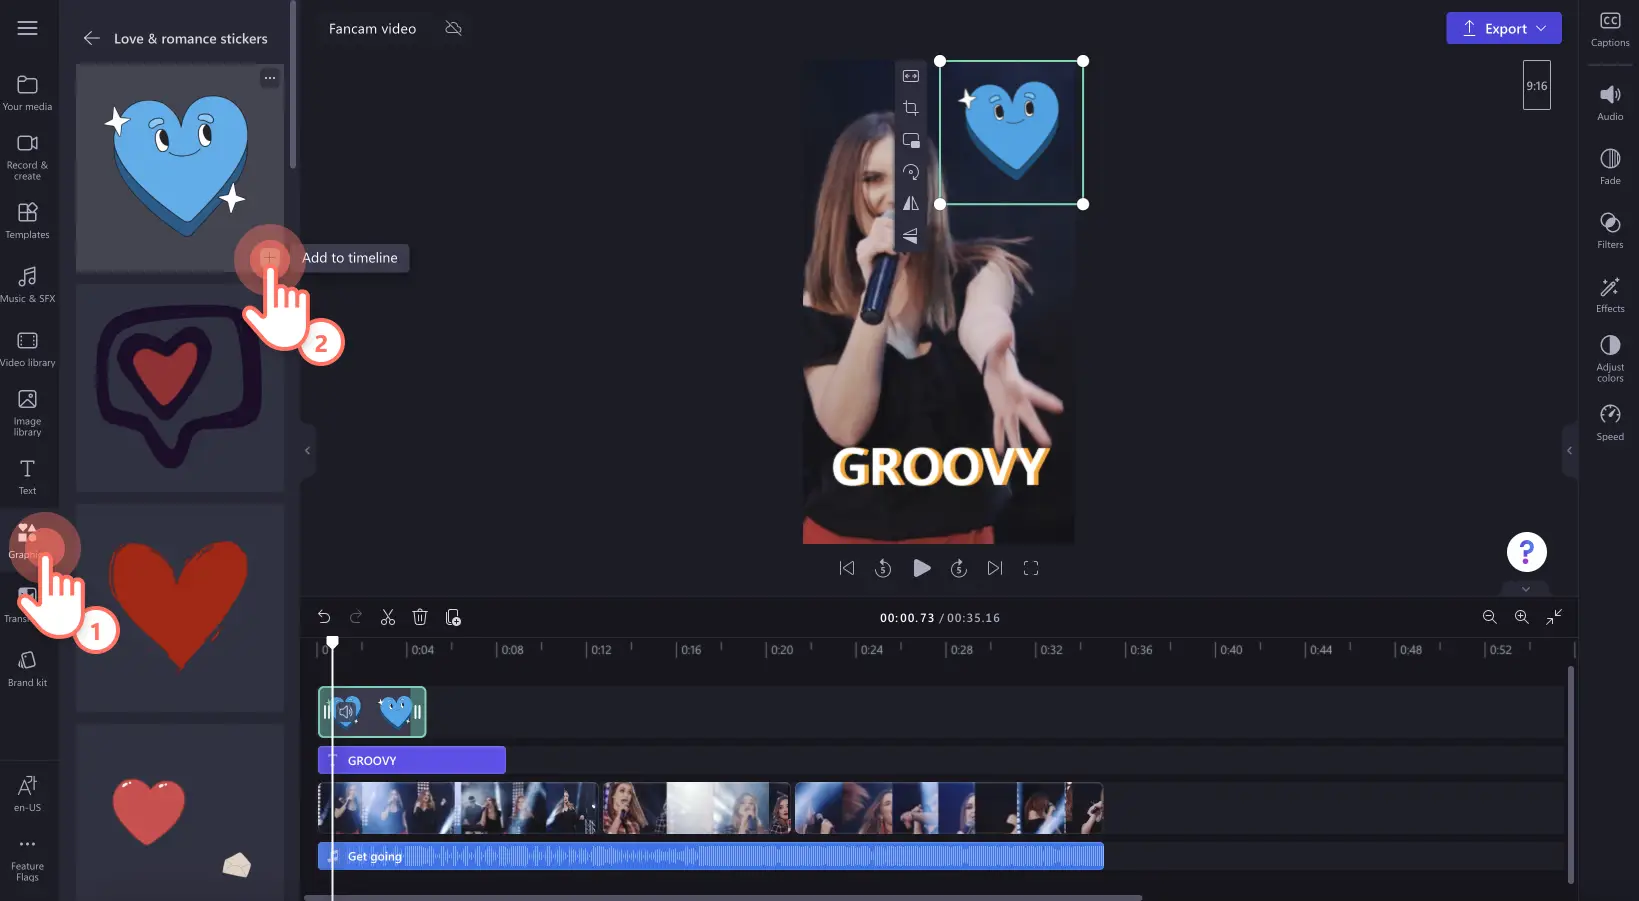Viewport: 1639px width, 901px height.
Task: Open the hamburger main menu
Action: point(27,28)
